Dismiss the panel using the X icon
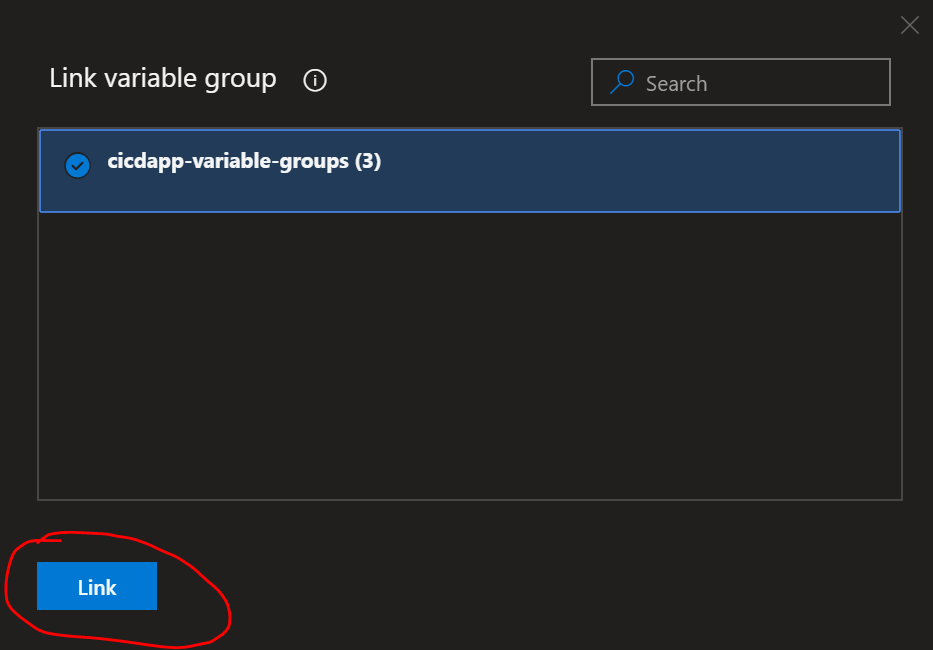Image resolution: width=933 pixels, height=650 pixels. (909, 26)
